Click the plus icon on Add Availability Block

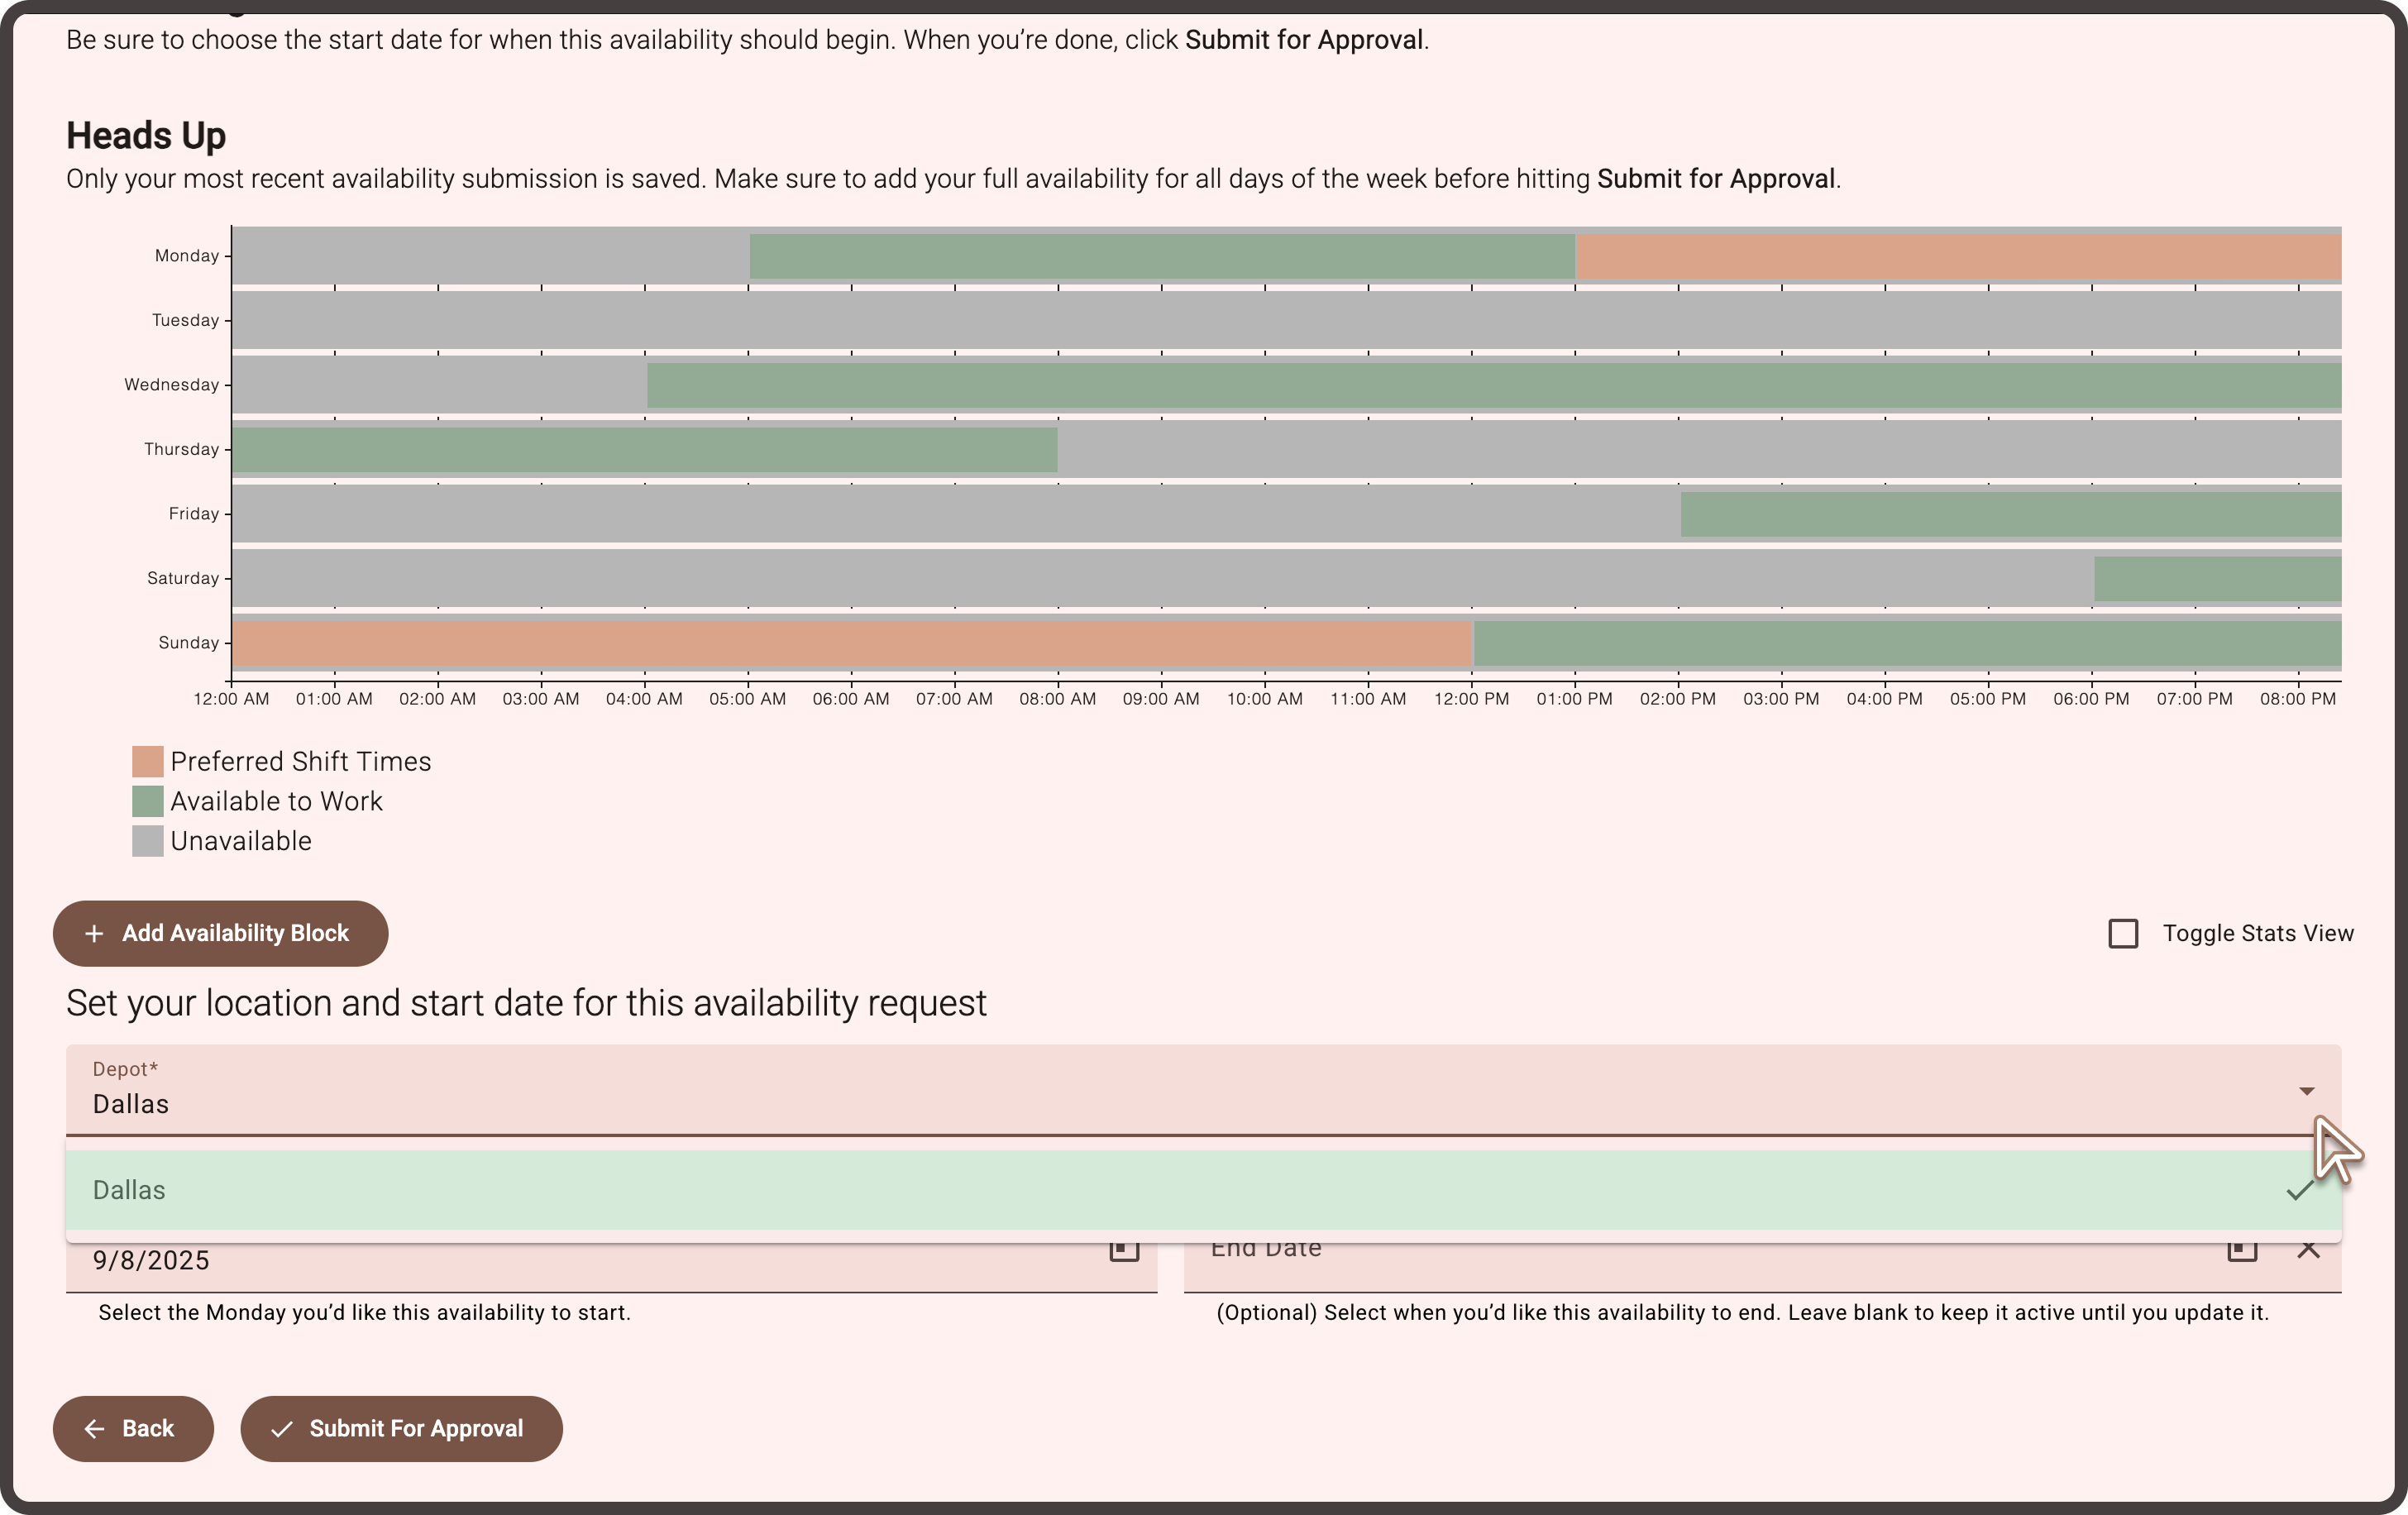[x=94, y=933]
